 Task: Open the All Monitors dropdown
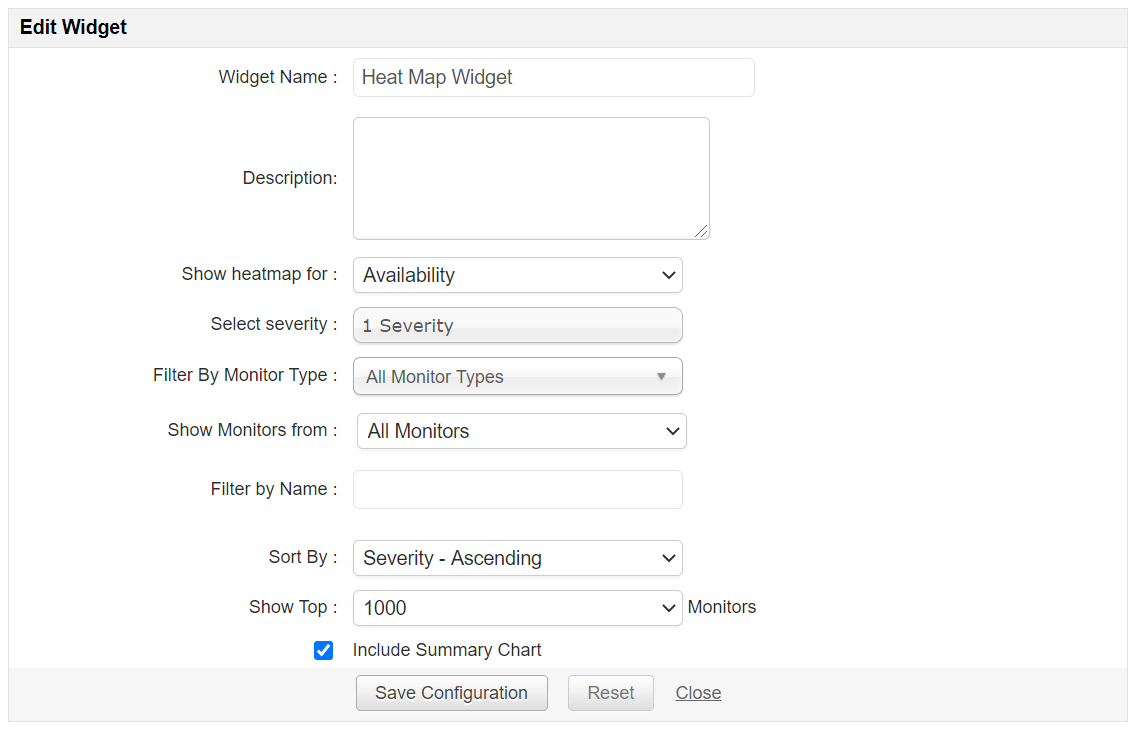pyautogui.click(x=521, y=430)
